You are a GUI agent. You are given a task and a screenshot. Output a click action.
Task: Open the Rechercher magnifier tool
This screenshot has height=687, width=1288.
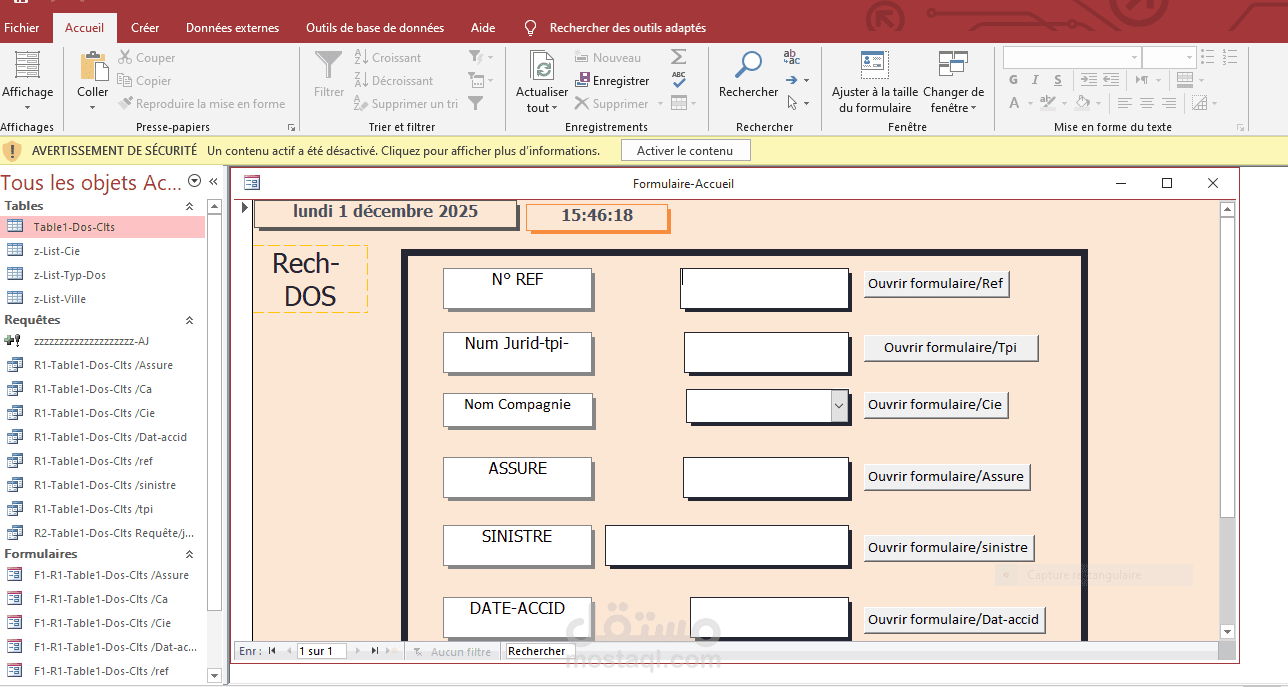(748, 68)
